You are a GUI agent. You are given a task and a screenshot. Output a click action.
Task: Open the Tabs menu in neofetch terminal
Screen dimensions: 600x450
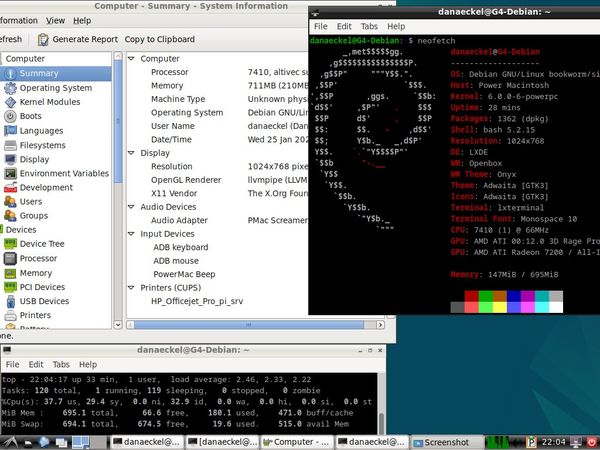(369, 26)
